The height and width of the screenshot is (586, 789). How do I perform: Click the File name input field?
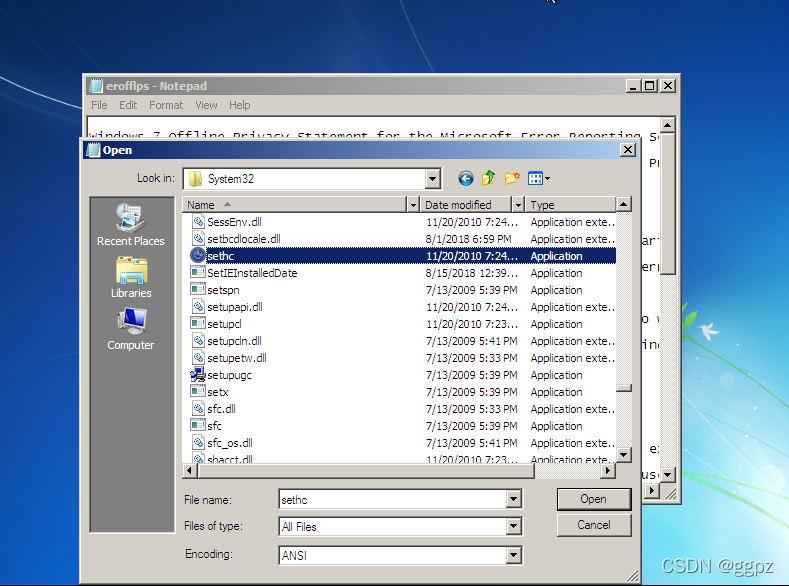pos(392,499)
